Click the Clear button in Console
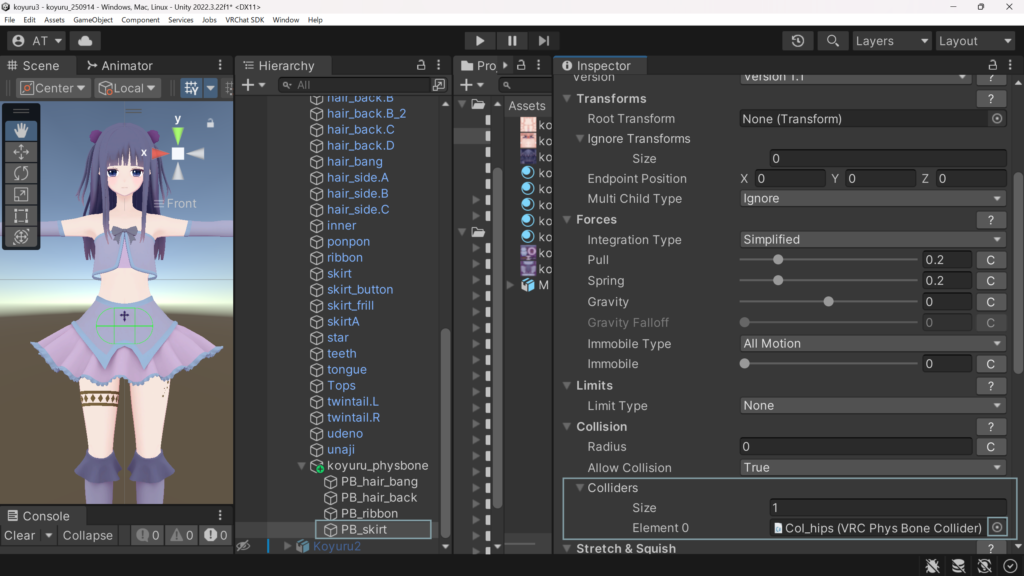Image resolution: width=1024 pixels, height=576 pixels. tap(19, 535)
